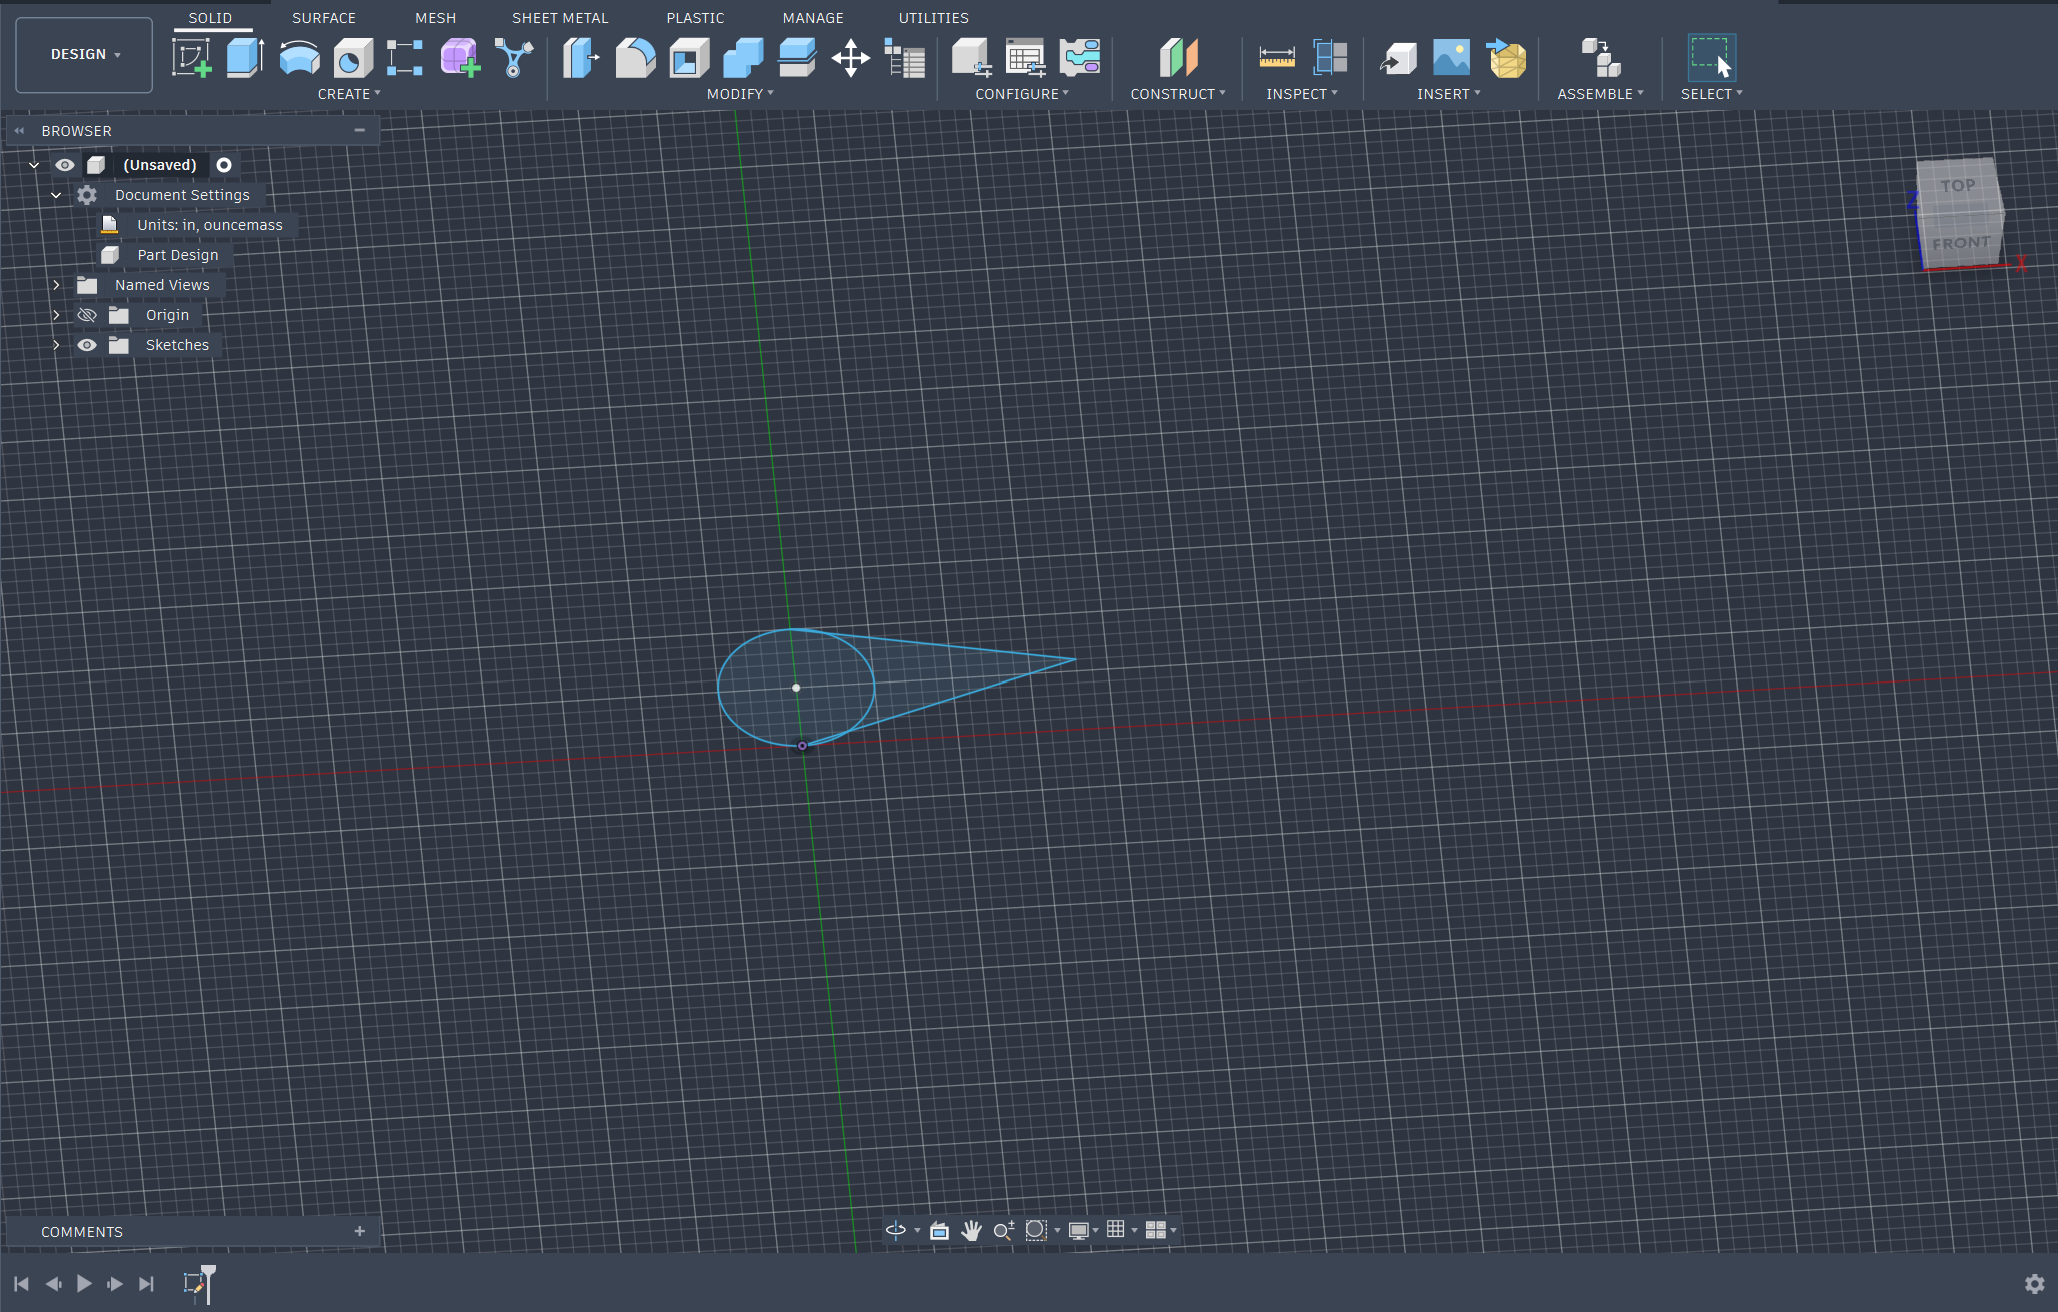Screen dimensions: 2058x1312
Task: Open the CONSTRUCT dropdown menu
Action: tap(1178, 94)
